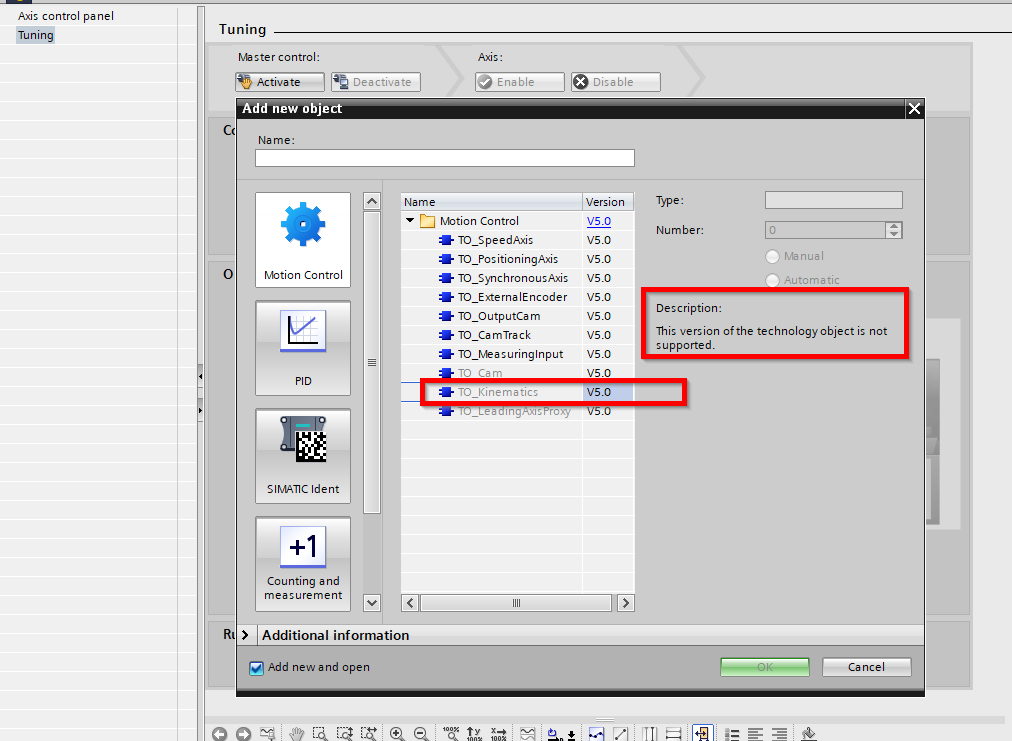Select the zoom selection tool

click(x=320, y=733)
